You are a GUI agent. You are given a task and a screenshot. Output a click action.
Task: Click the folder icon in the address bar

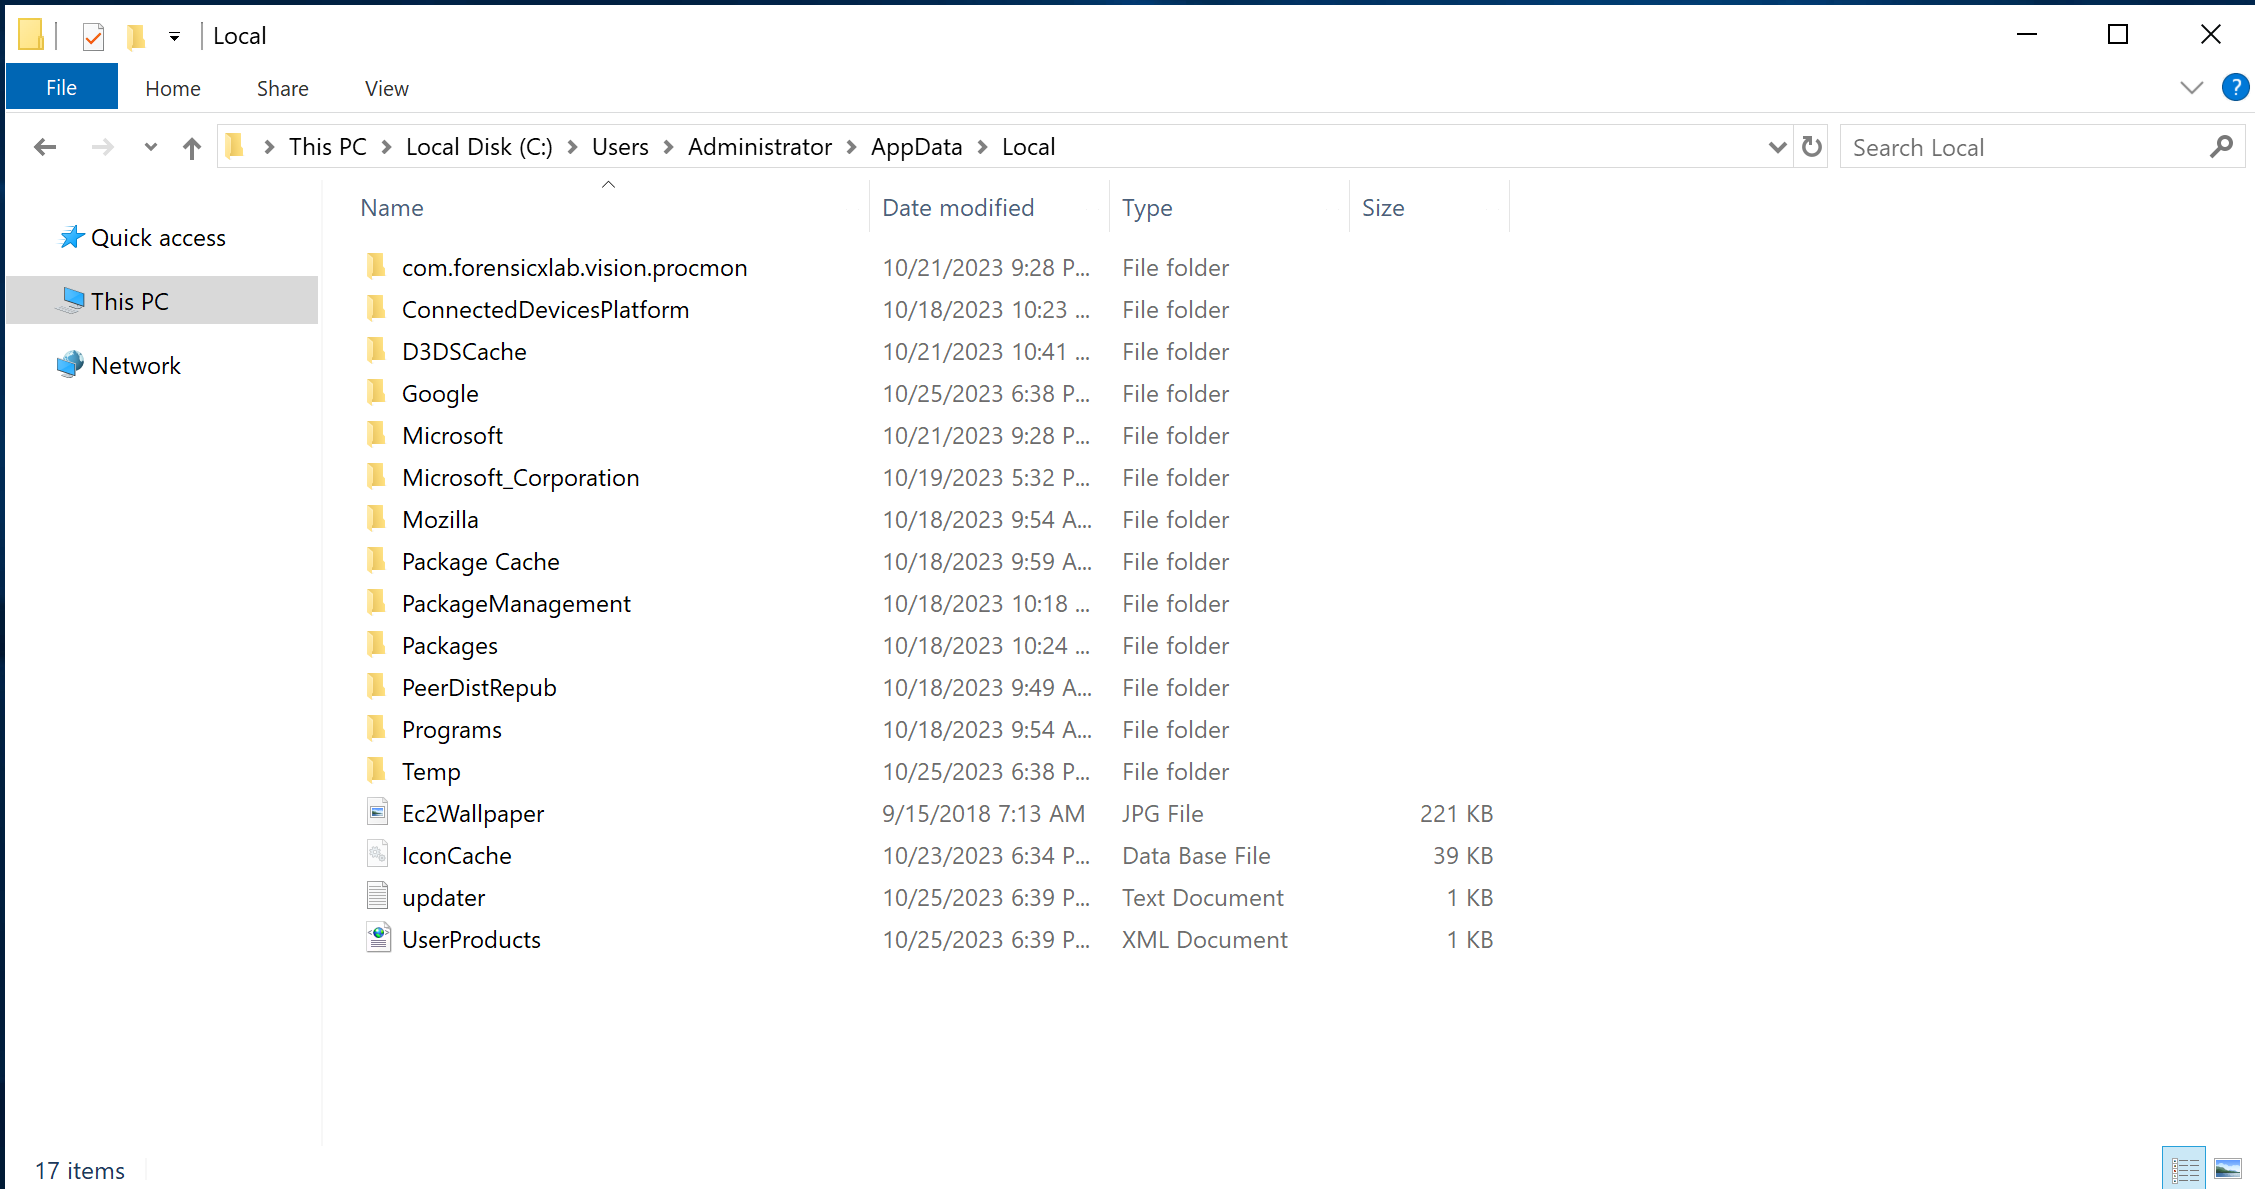pyautogui.click(x=235, y=146)
